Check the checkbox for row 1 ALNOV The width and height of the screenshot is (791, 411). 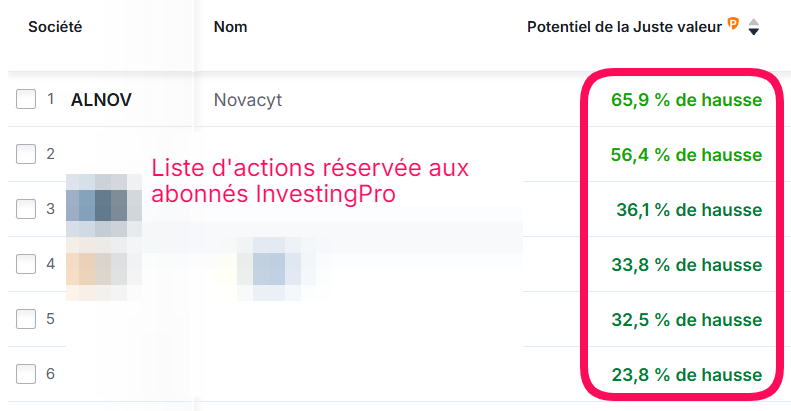(26, 99)
